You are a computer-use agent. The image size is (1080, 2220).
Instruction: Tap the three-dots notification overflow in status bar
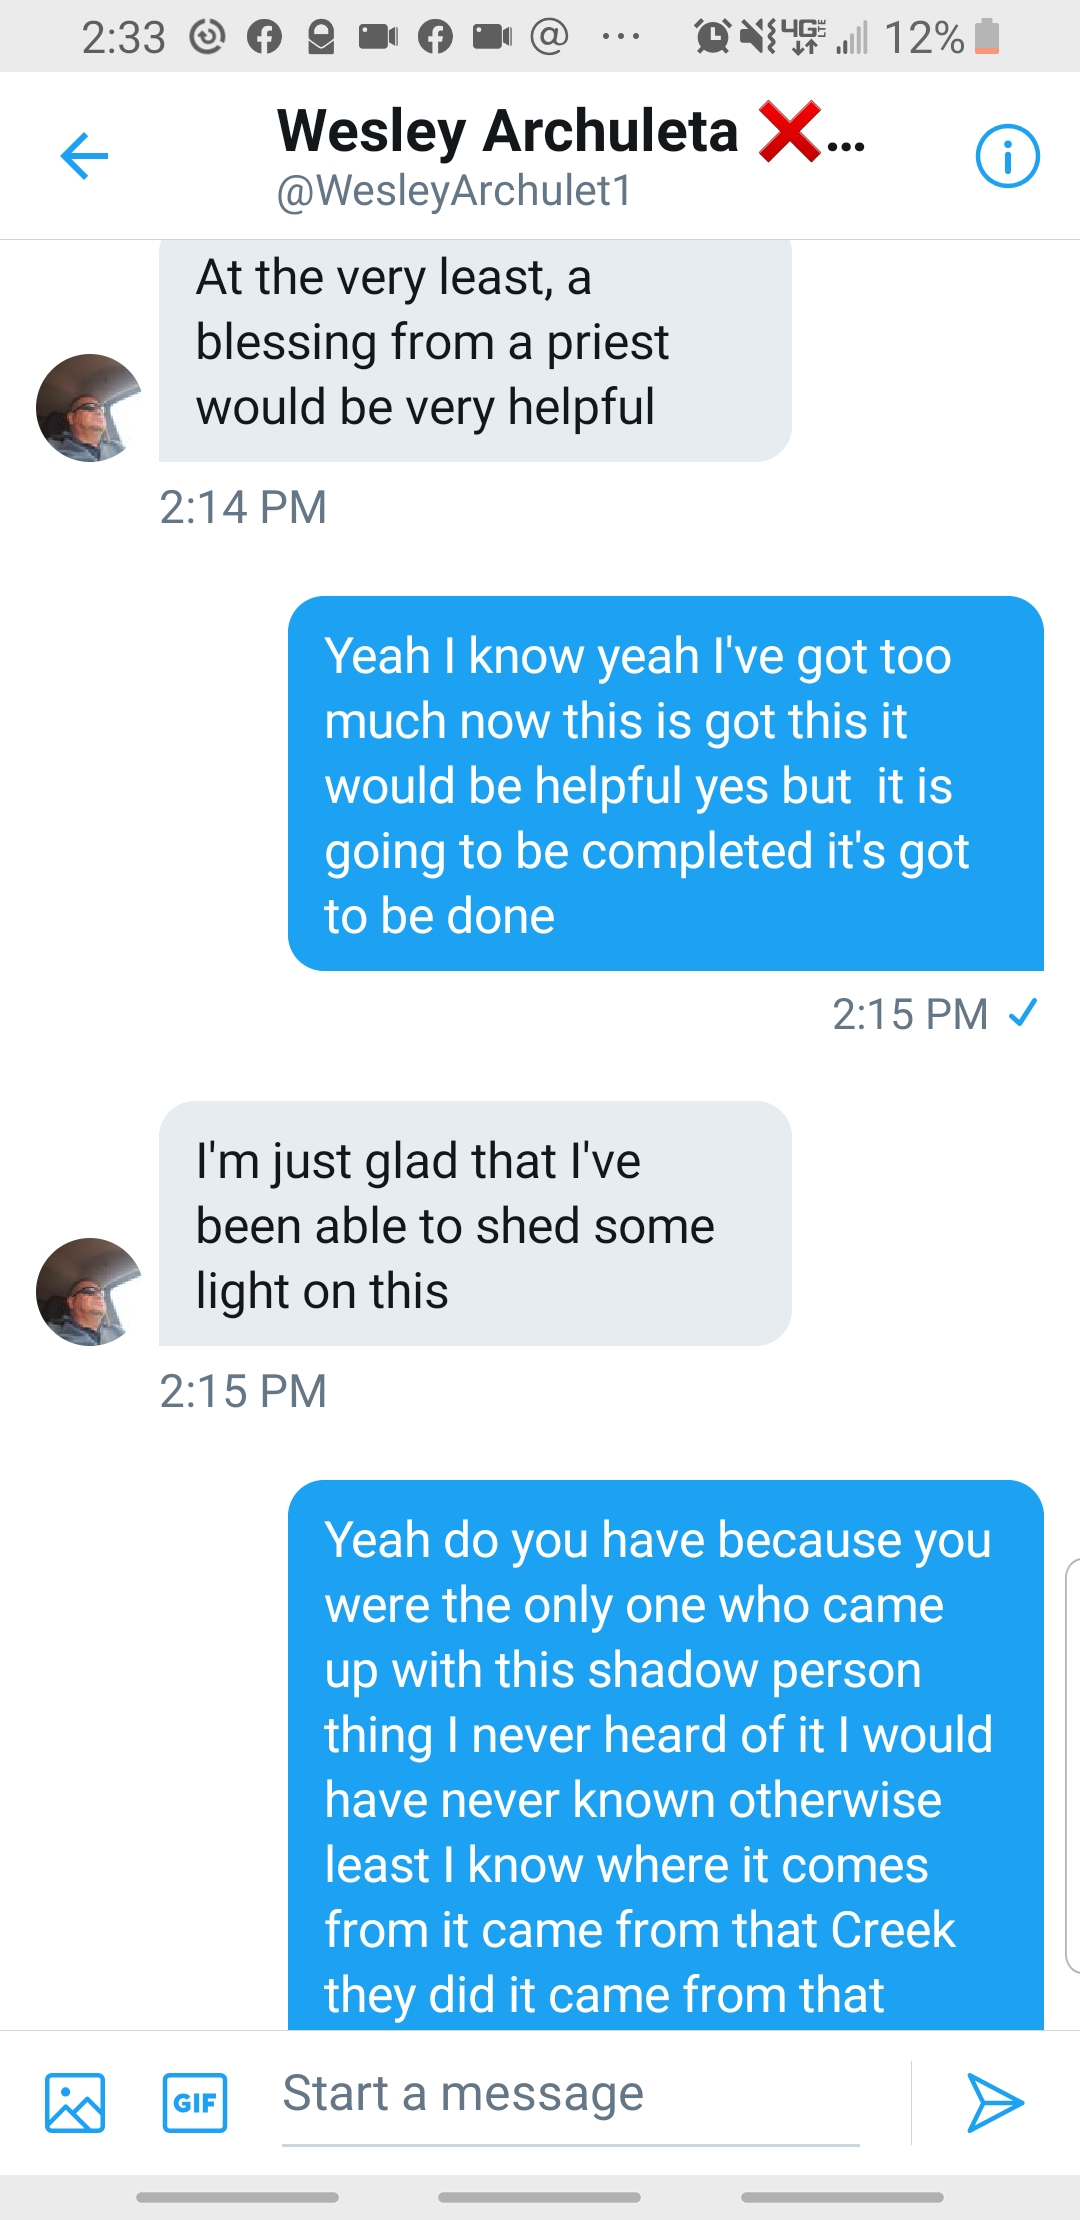620,37
